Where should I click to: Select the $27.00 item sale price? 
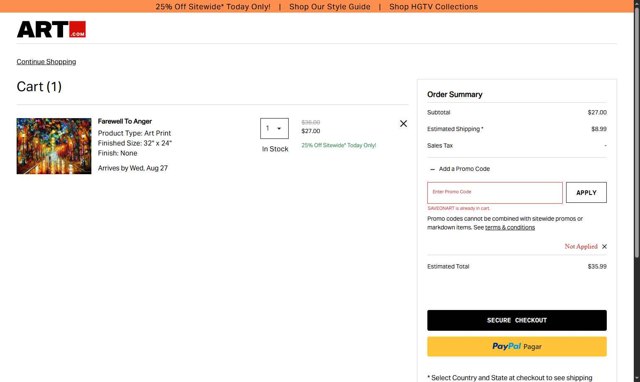point(311,131)
